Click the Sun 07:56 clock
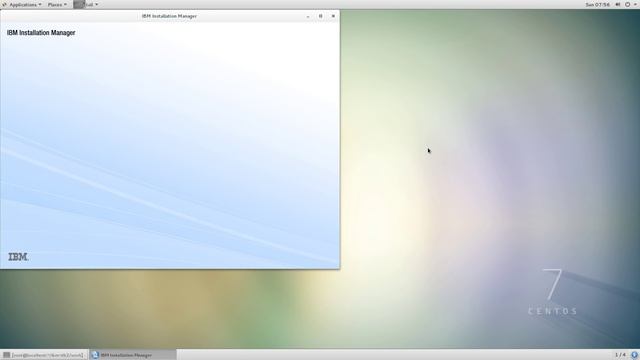 (x=597, y=4)
